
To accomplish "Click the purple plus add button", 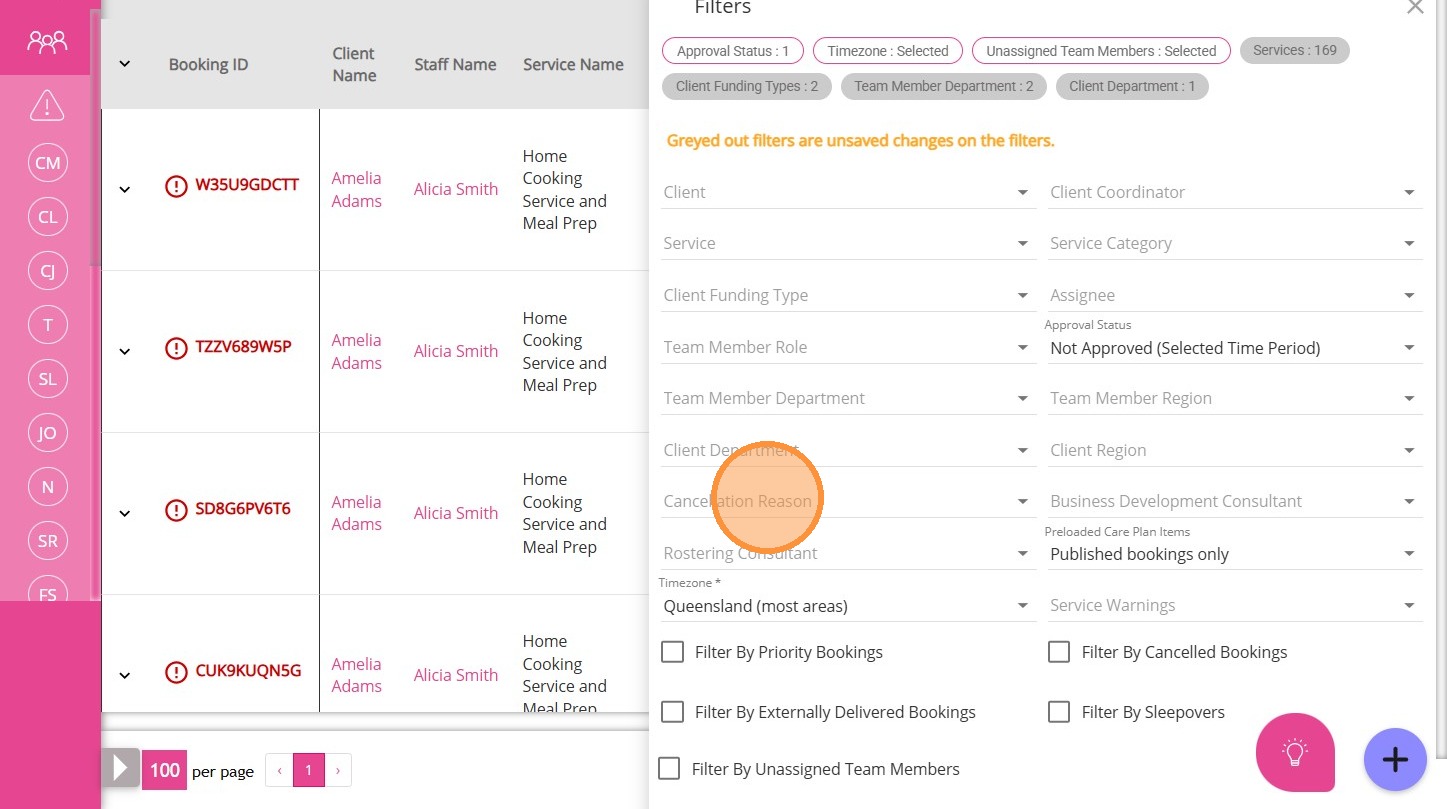I will tap(1395, 760).
